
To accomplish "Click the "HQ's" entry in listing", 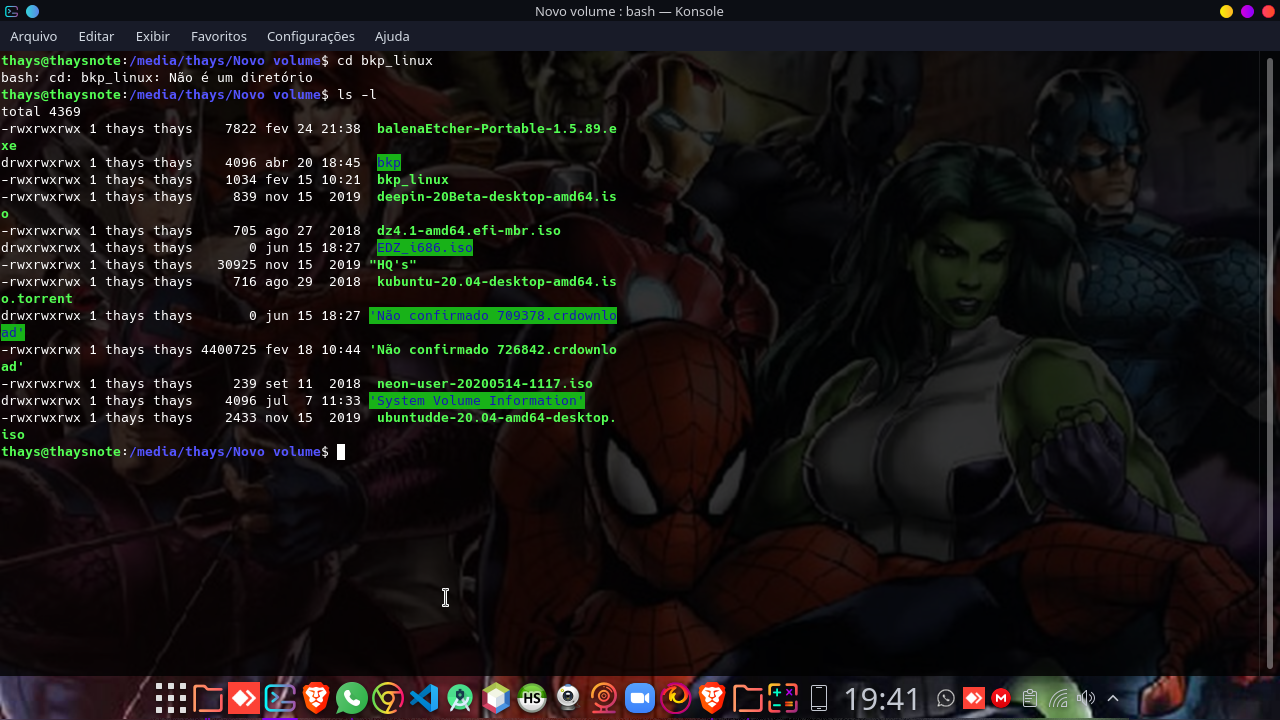I will click(x=393, y=264).
